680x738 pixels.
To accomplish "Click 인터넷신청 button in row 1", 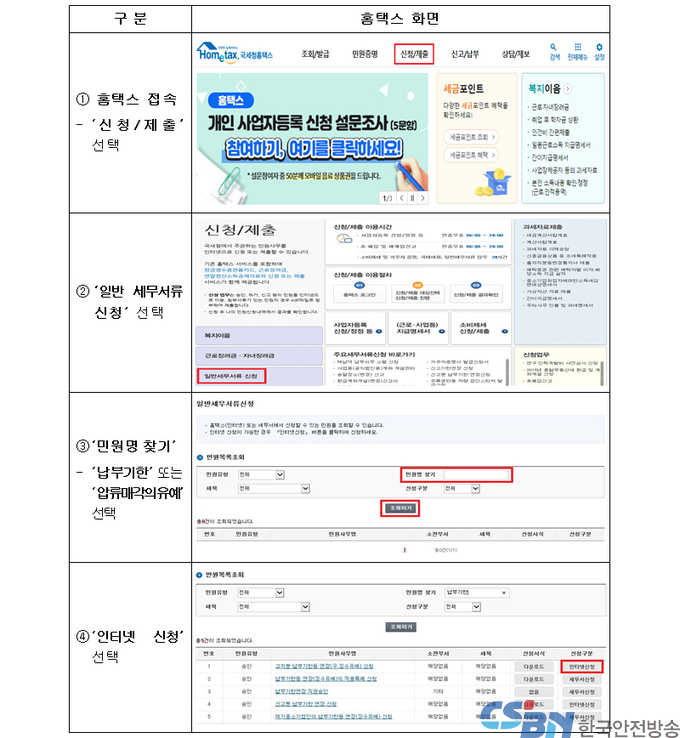I will 582,666.
